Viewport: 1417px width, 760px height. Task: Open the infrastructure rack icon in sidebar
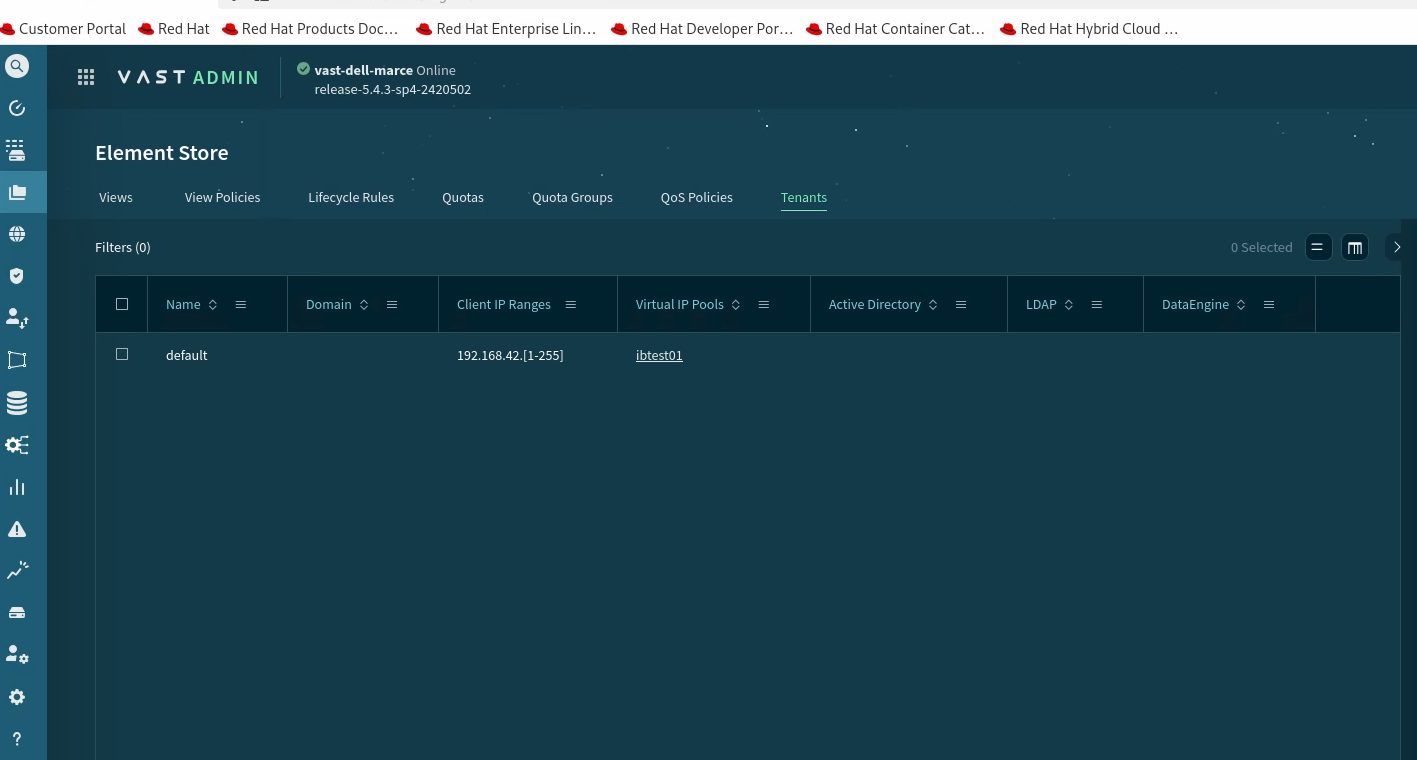click(17, 150)
